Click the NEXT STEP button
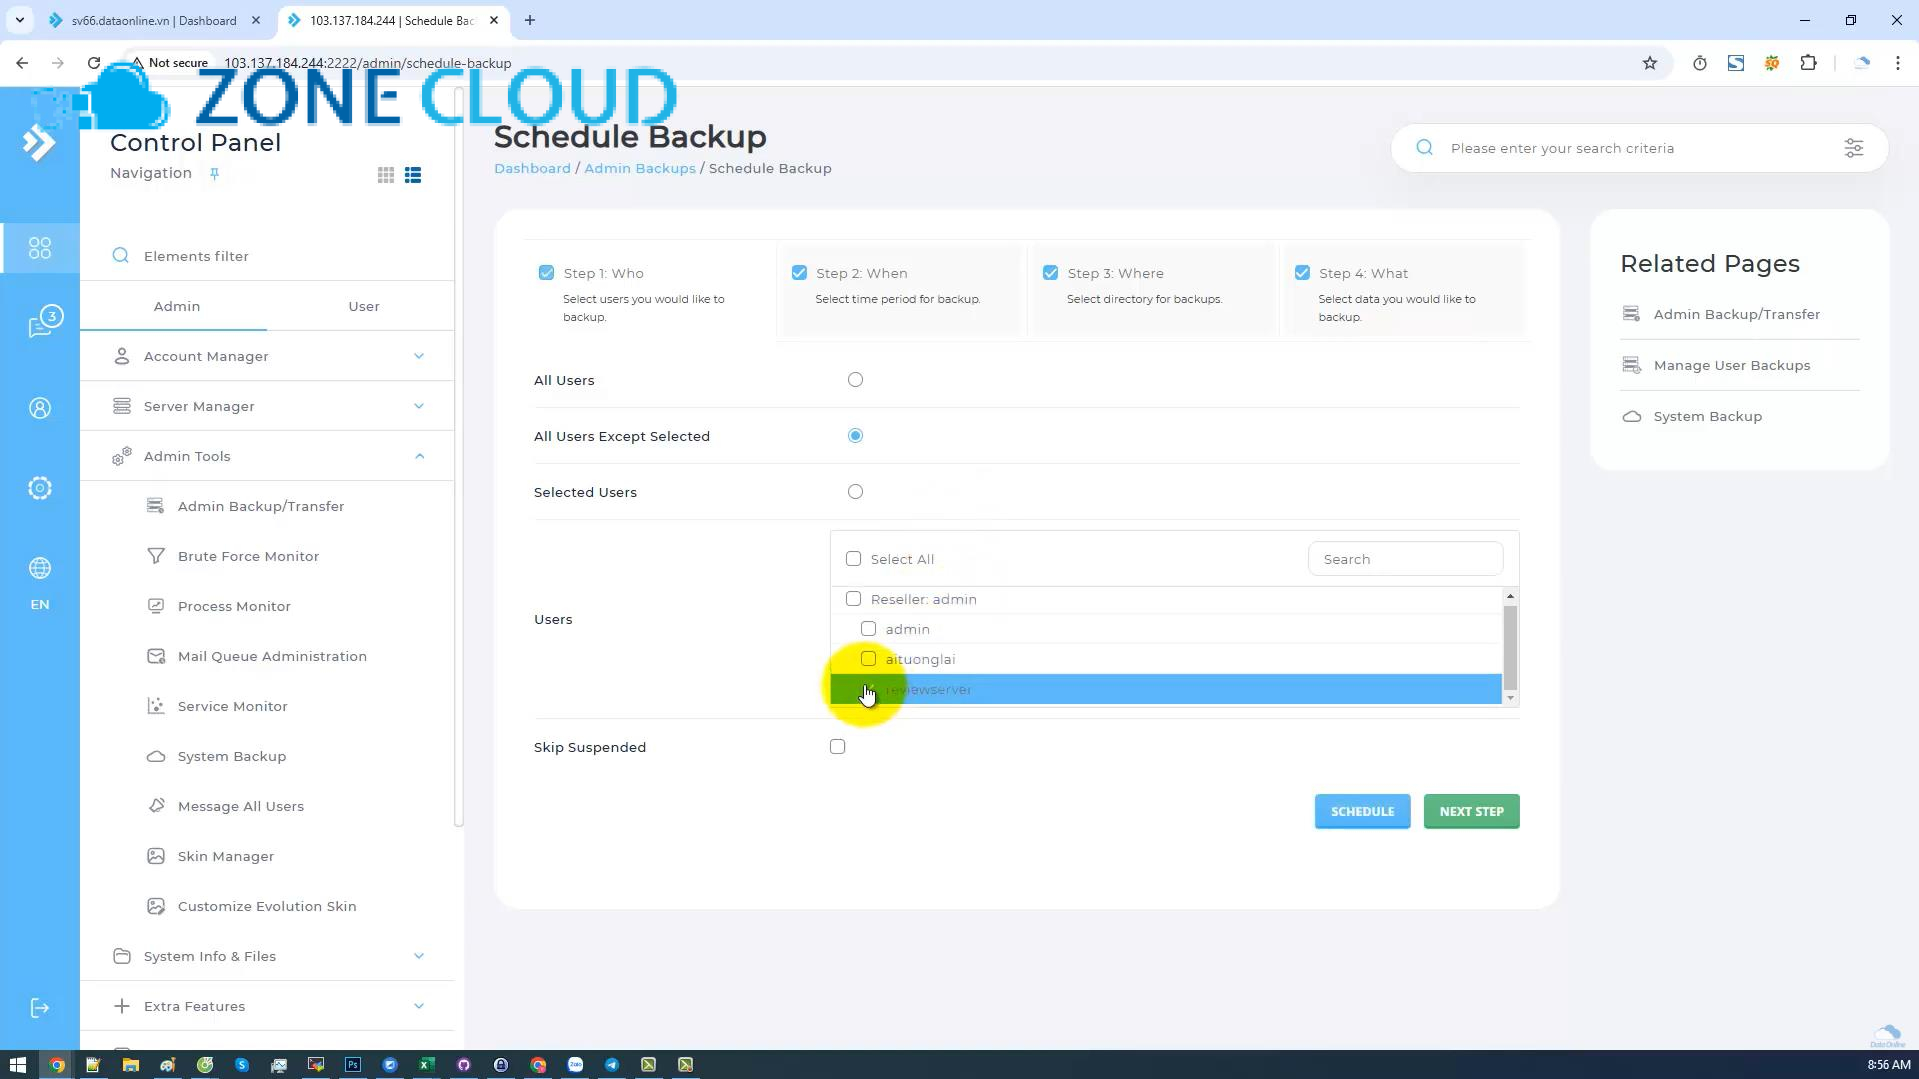 pos(1470,811)
